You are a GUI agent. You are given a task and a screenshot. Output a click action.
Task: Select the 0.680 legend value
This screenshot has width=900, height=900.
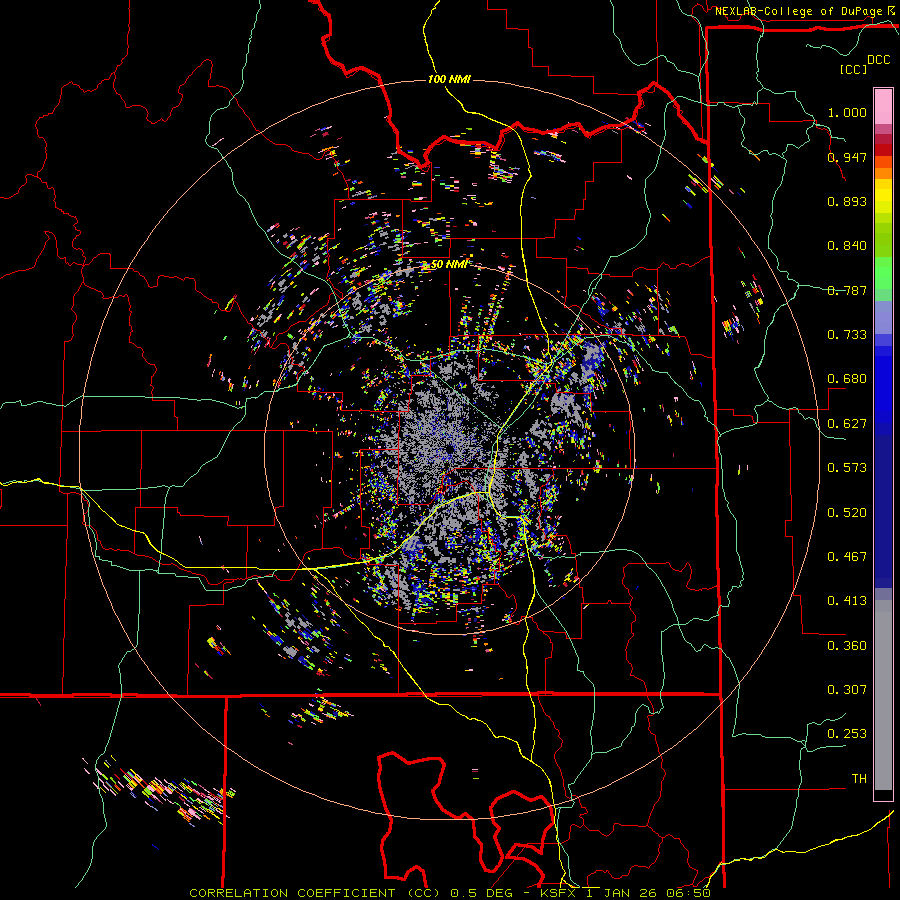tap(847, 379)
